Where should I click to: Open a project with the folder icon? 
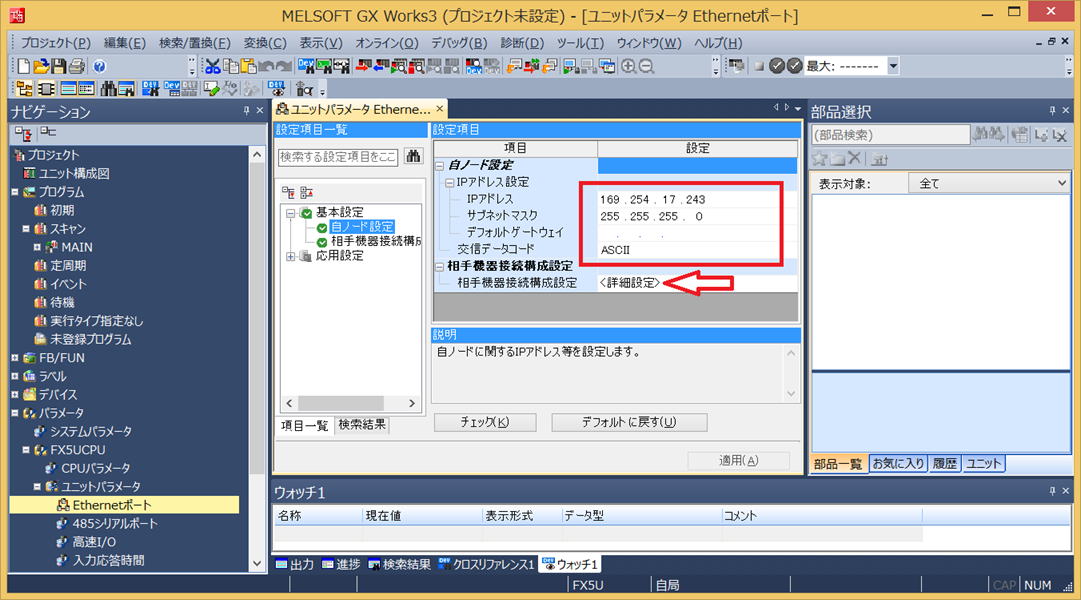click(x=41, y=66)
